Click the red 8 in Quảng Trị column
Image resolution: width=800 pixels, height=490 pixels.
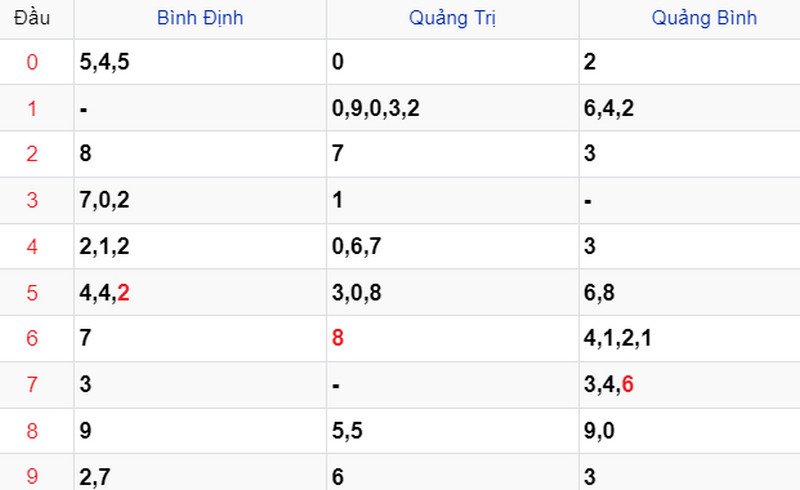coord(338,339)
